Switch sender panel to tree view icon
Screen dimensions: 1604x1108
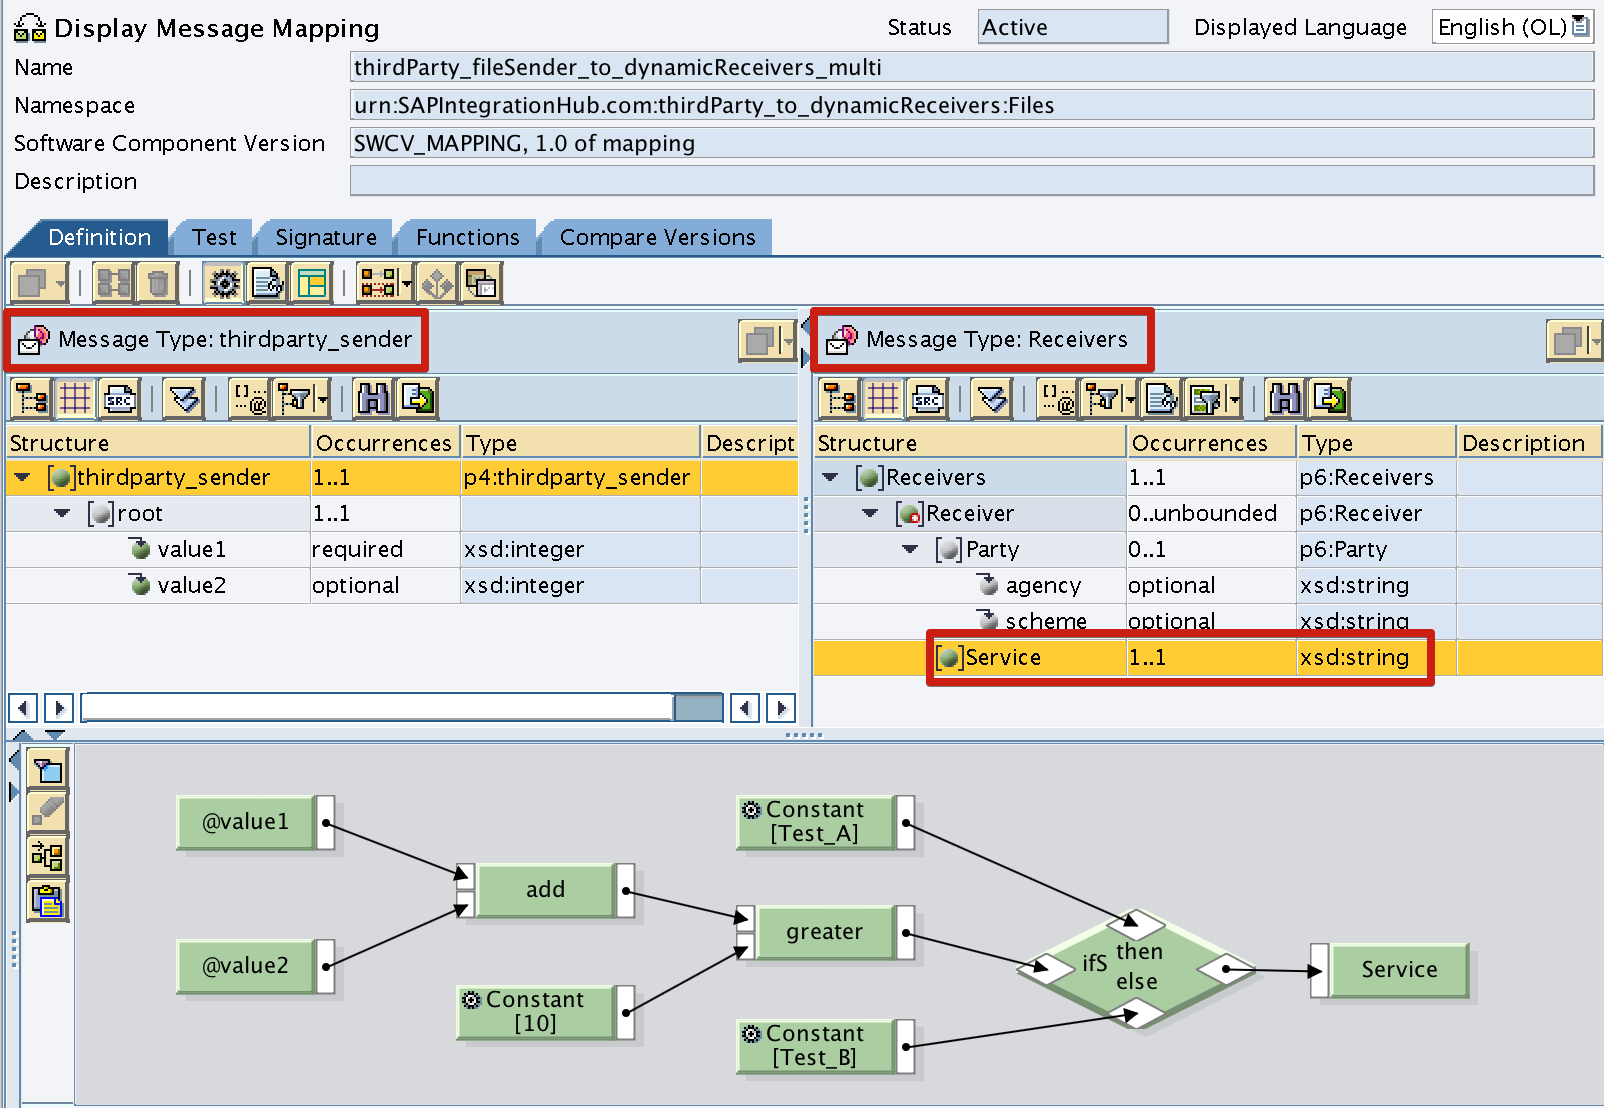pyautogui.click(x=31, y=398)
